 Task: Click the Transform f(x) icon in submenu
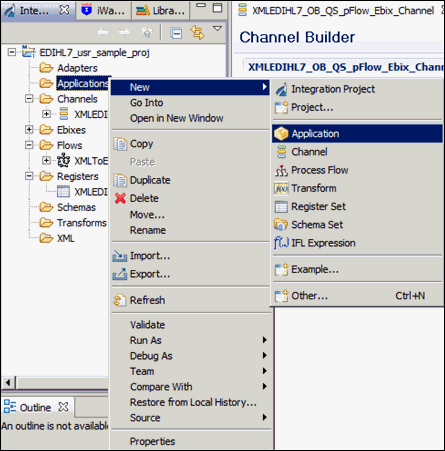click(x=281, y=189)
